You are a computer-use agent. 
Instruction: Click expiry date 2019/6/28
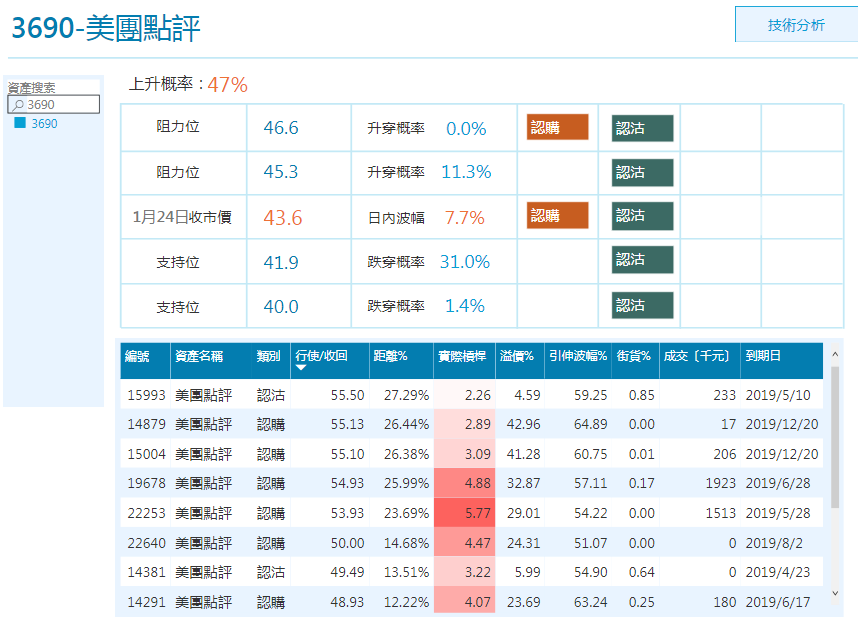pos(778,483)
